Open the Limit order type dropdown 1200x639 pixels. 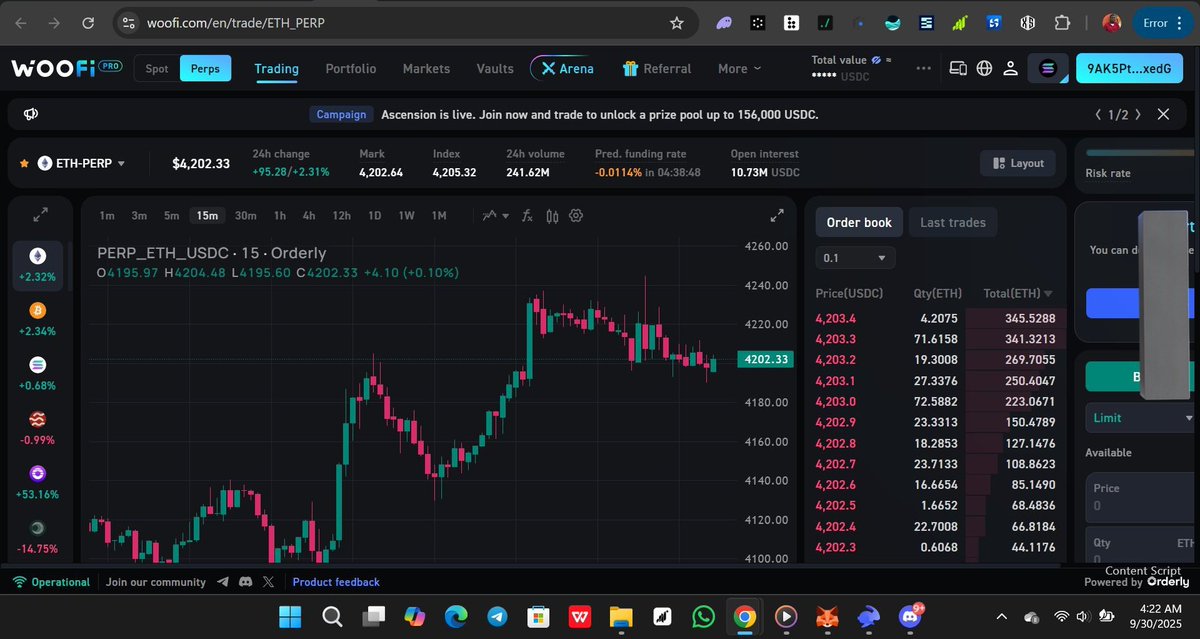(x=1141, y=418)
